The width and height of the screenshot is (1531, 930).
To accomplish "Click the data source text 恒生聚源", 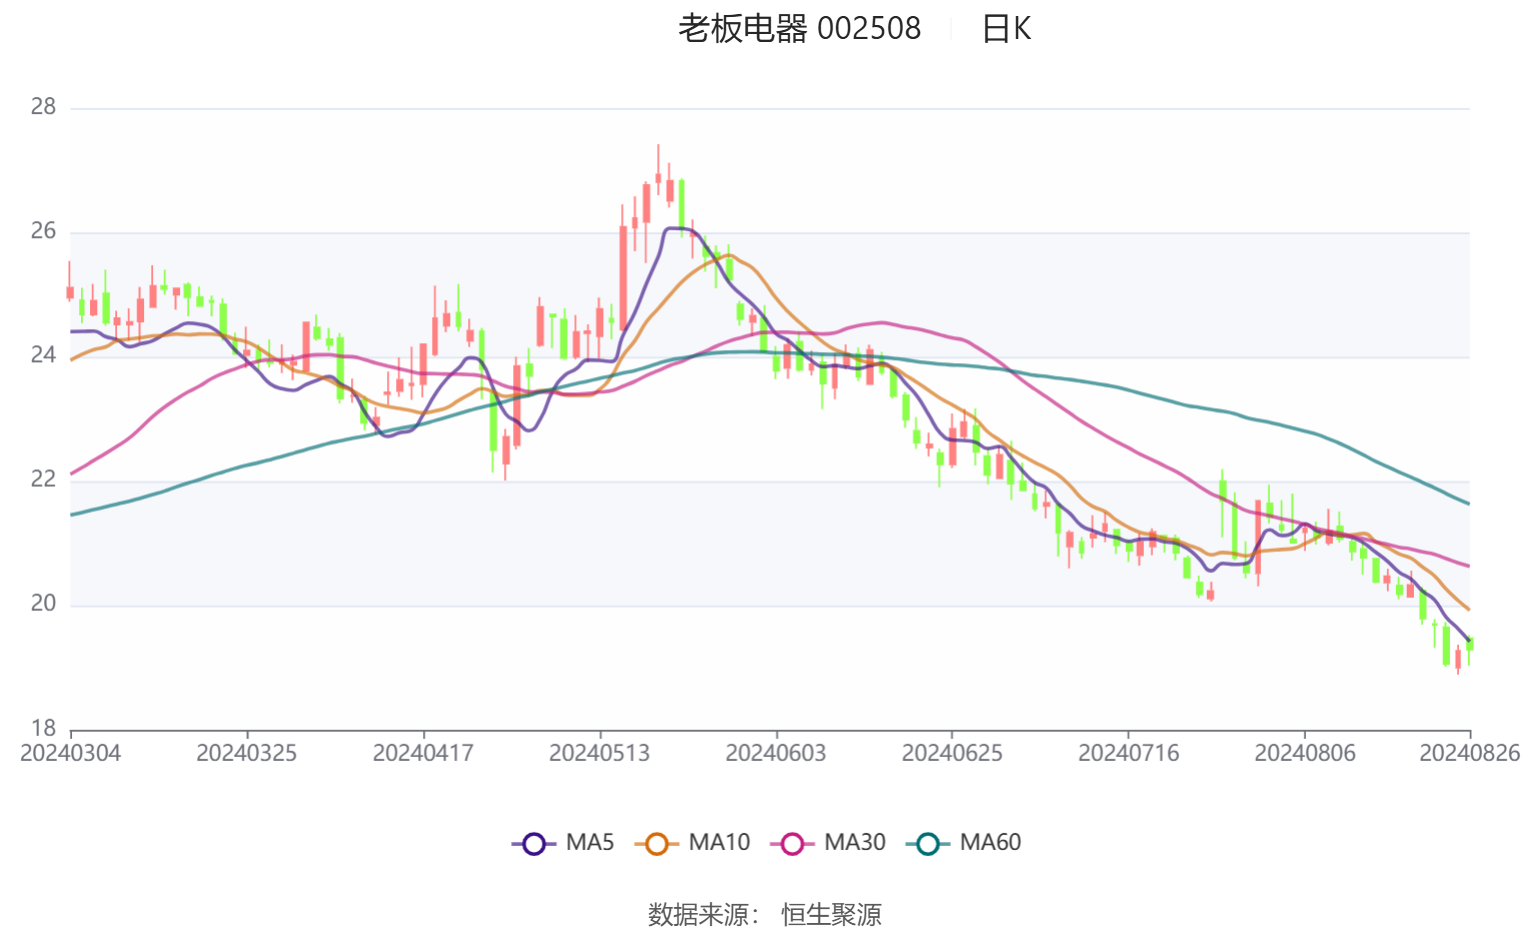I will [831, 914].
